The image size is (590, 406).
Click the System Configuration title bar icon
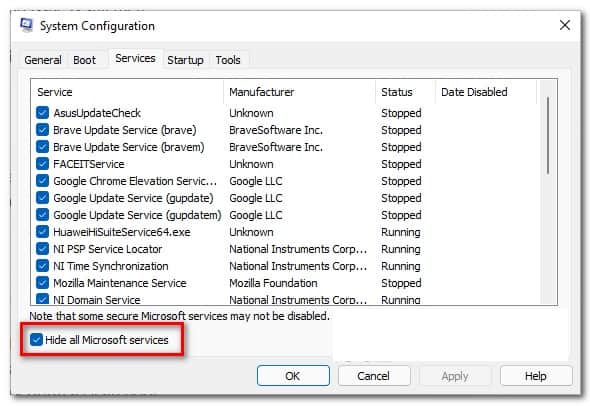(26, 25)
